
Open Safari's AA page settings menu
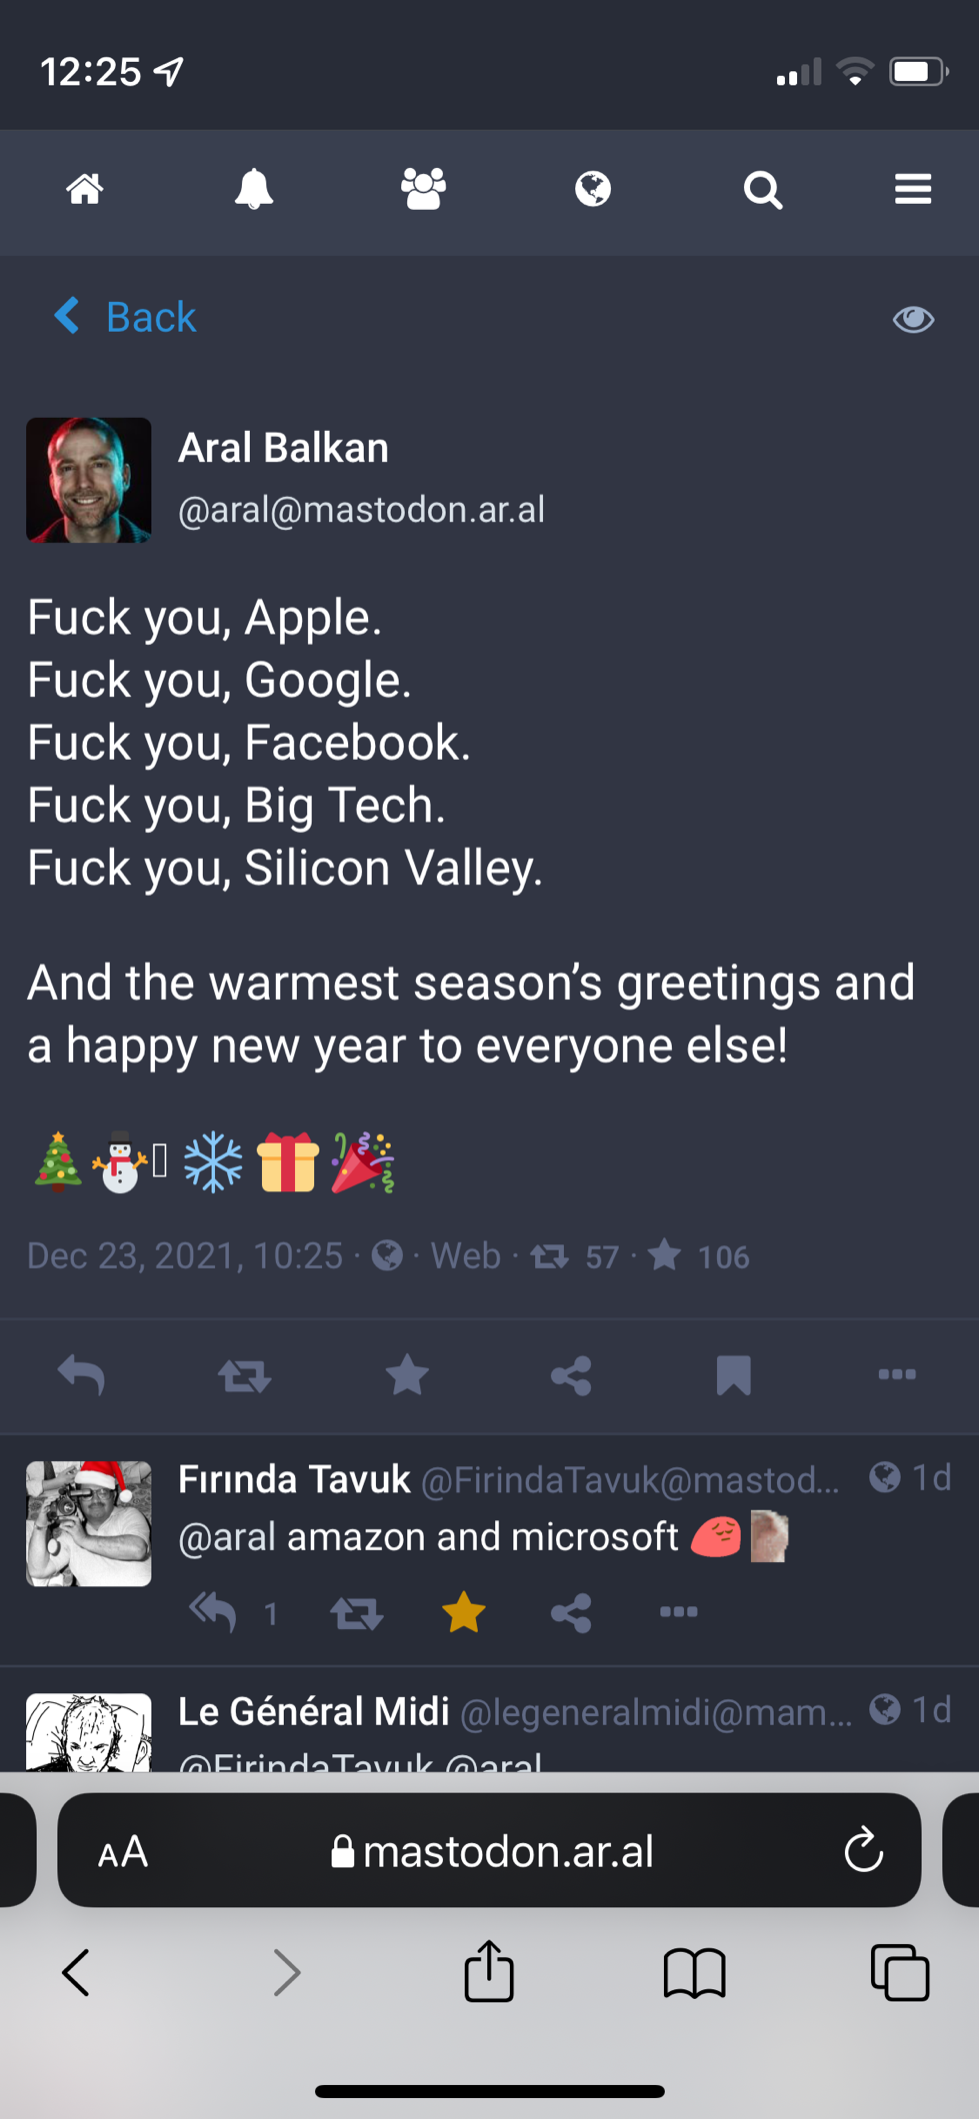point(123,1852)
